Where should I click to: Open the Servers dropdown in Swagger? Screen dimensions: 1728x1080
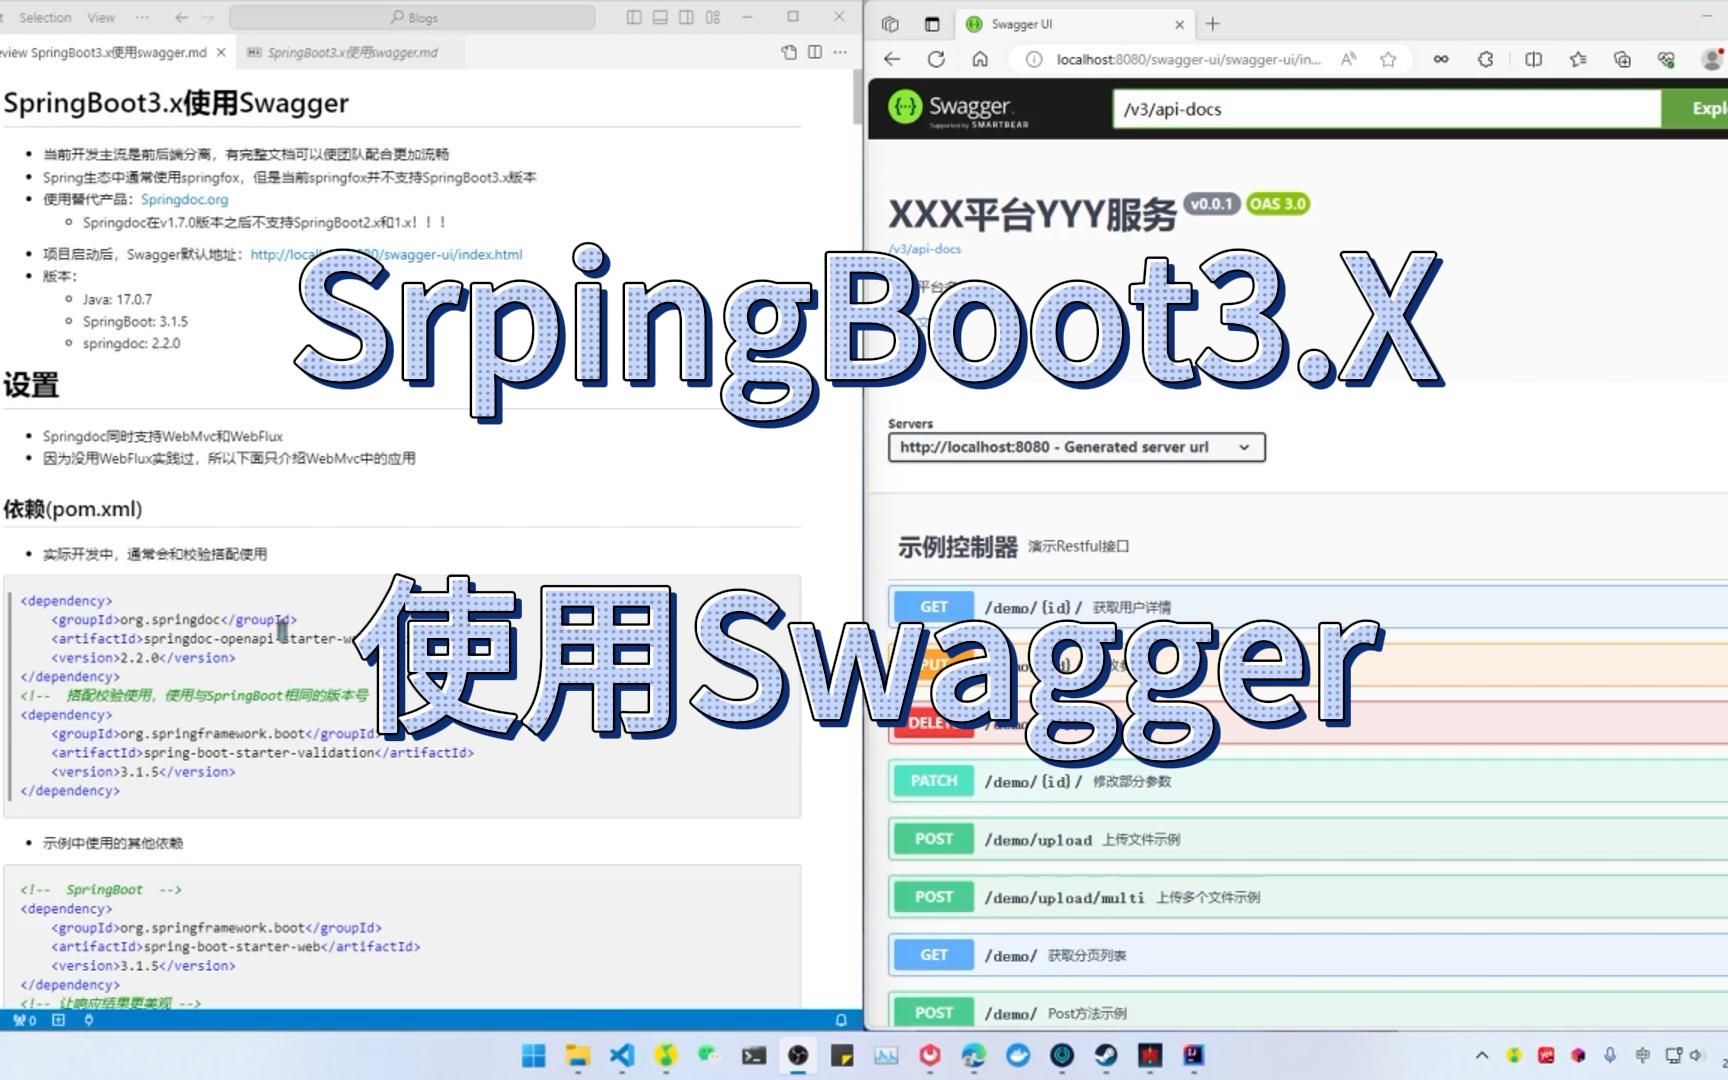1077,447
